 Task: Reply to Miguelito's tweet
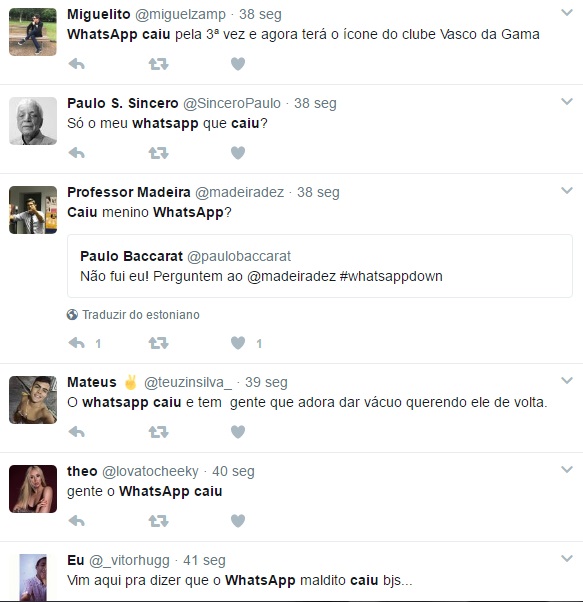tap(77, 64)
